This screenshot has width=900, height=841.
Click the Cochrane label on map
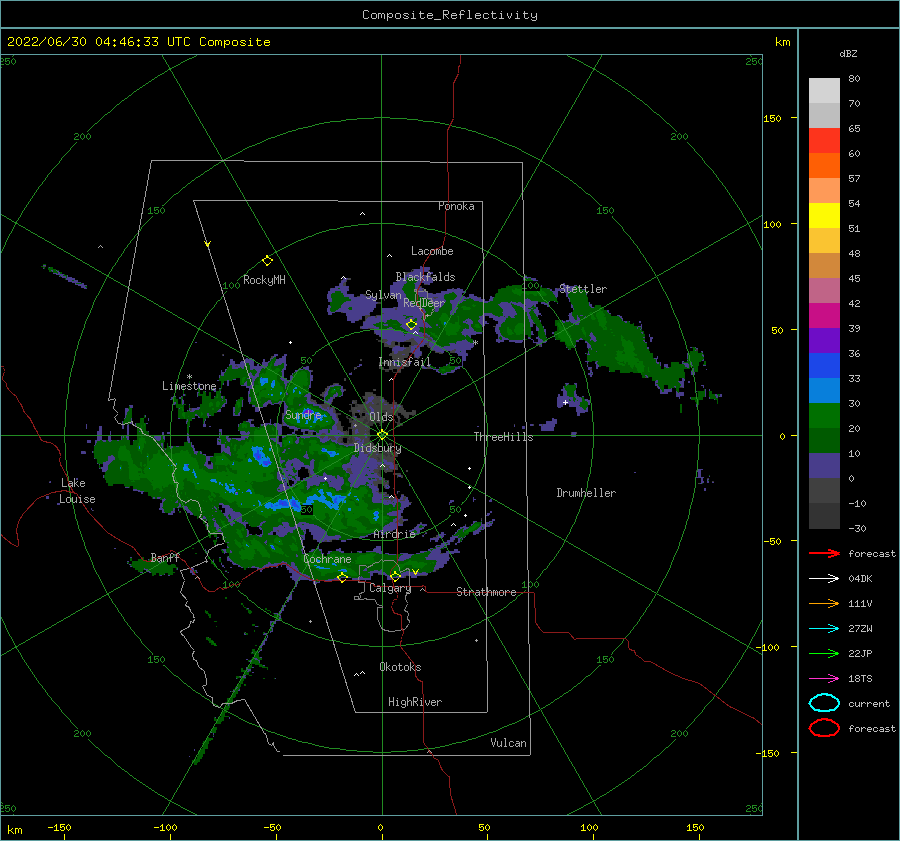[x=327, y=559]
